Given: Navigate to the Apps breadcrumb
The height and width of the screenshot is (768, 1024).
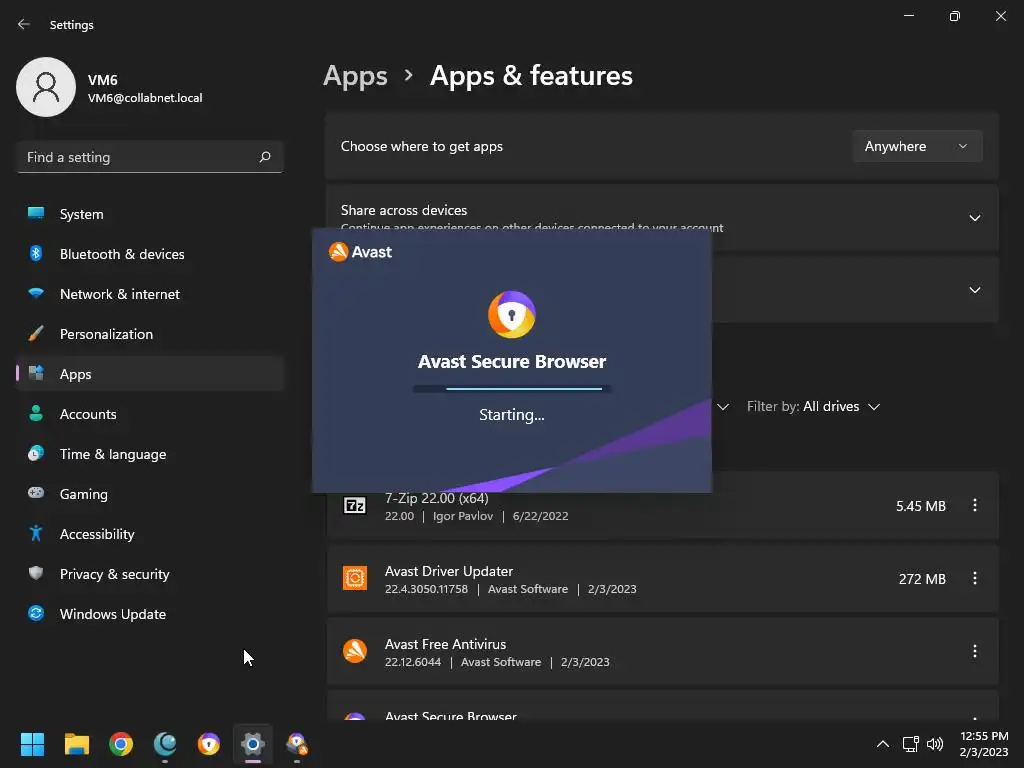Looking at the screenshot, I should click(355, 76).
